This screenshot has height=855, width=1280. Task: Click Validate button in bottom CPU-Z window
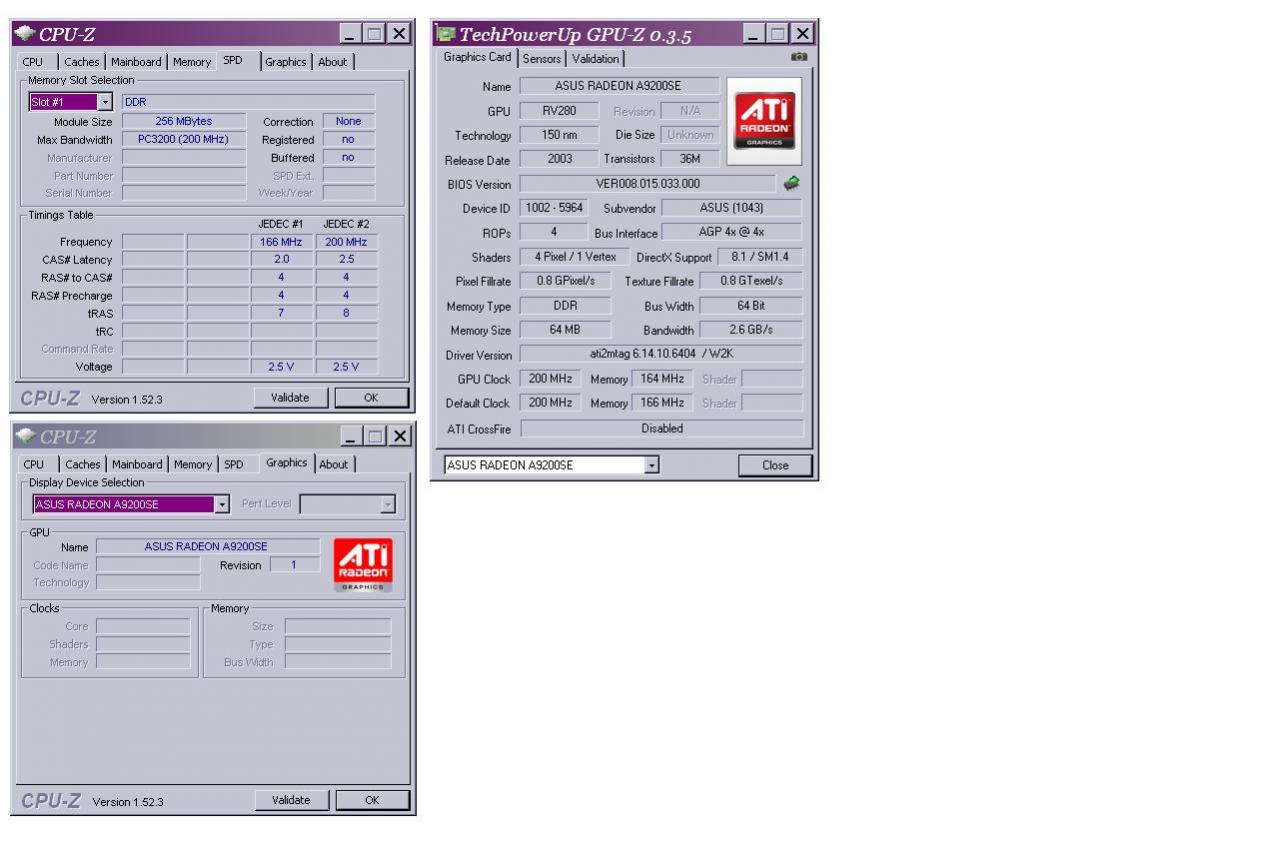click(x=291, y=800)
